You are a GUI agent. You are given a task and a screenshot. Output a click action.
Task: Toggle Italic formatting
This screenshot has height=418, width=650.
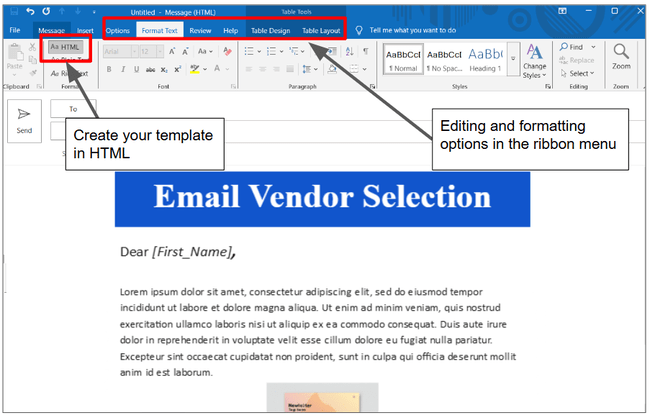(x=123, y=69)
